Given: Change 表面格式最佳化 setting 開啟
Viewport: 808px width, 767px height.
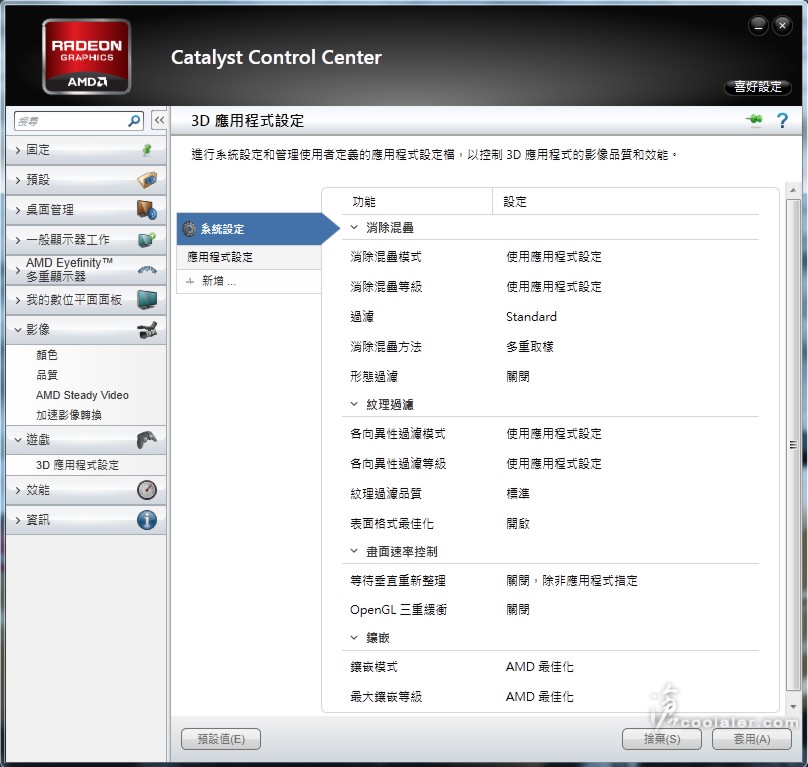Looking at the screenshot, I should [x=518, y=523].
